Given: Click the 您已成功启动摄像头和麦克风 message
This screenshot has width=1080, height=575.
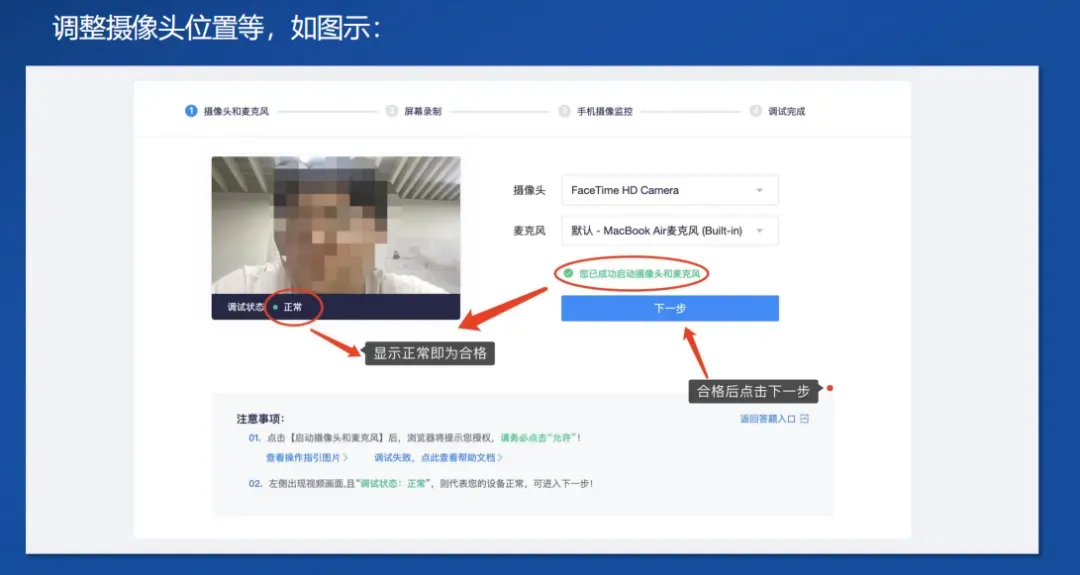Looking at the screenshot, I should (639, 273).
